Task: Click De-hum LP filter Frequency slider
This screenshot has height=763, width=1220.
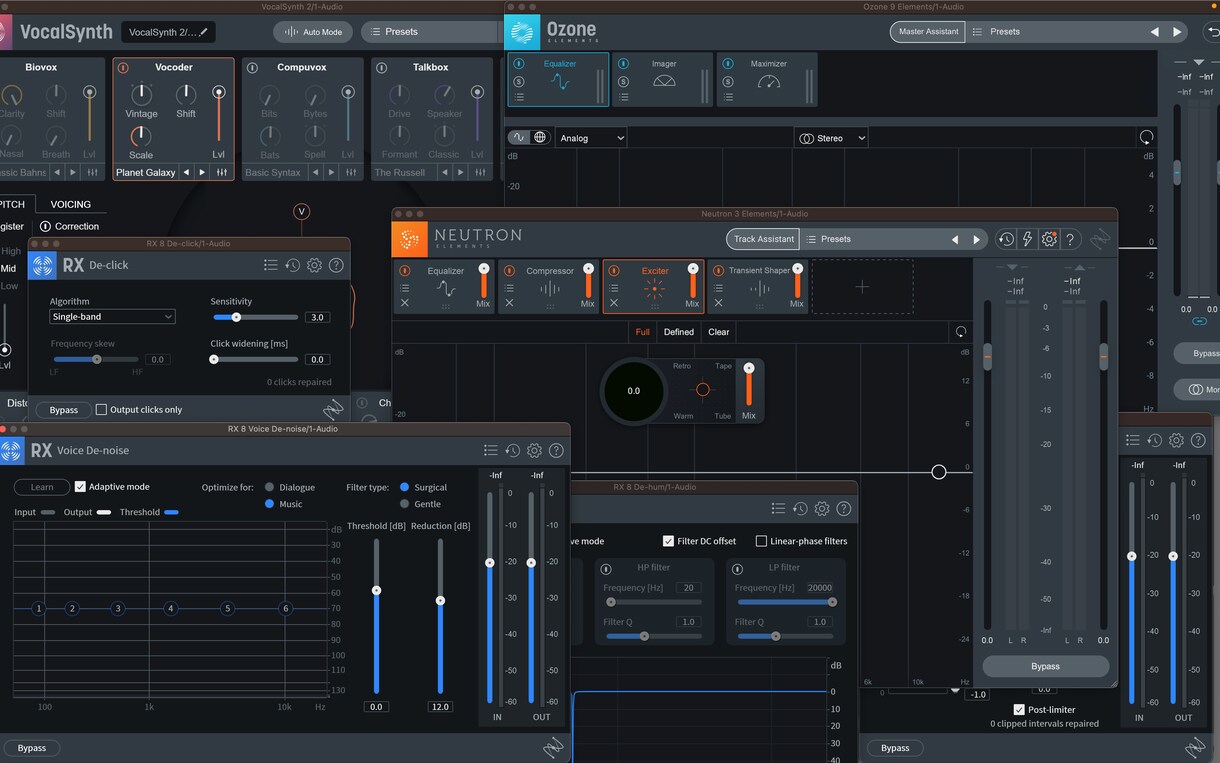Action: 784,602
